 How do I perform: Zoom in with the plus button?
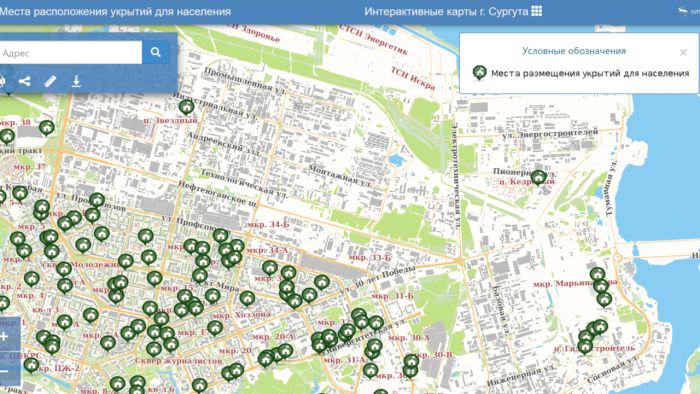point(4,336)
